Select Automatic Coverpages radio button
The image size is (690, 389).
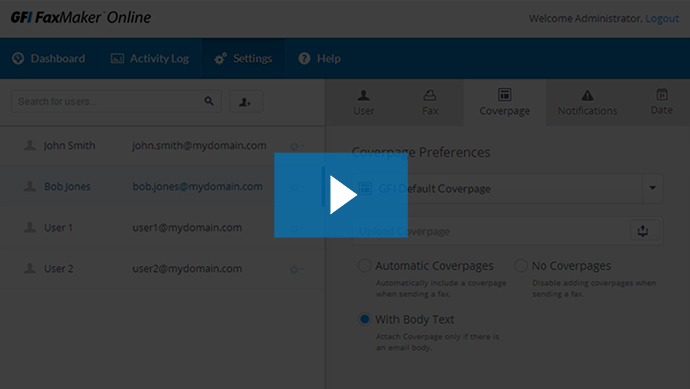364,265
